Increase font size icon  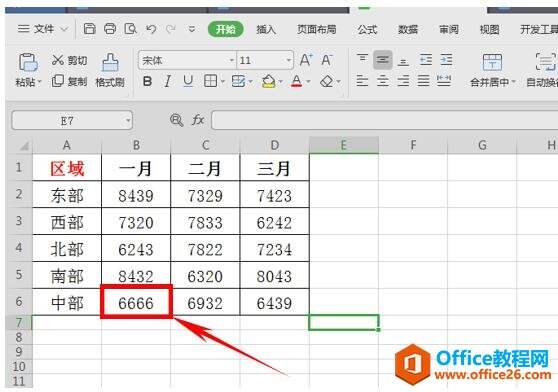click(306, 60)
